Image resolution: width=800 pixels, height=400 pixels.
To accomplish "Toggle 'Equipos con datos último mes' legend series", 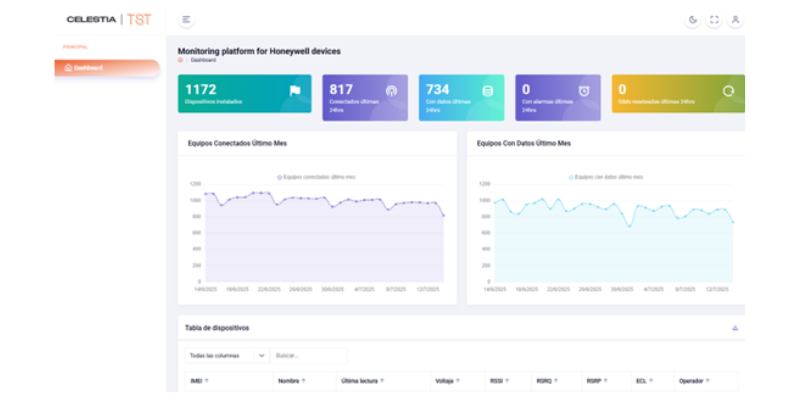I will click(606, 176).
